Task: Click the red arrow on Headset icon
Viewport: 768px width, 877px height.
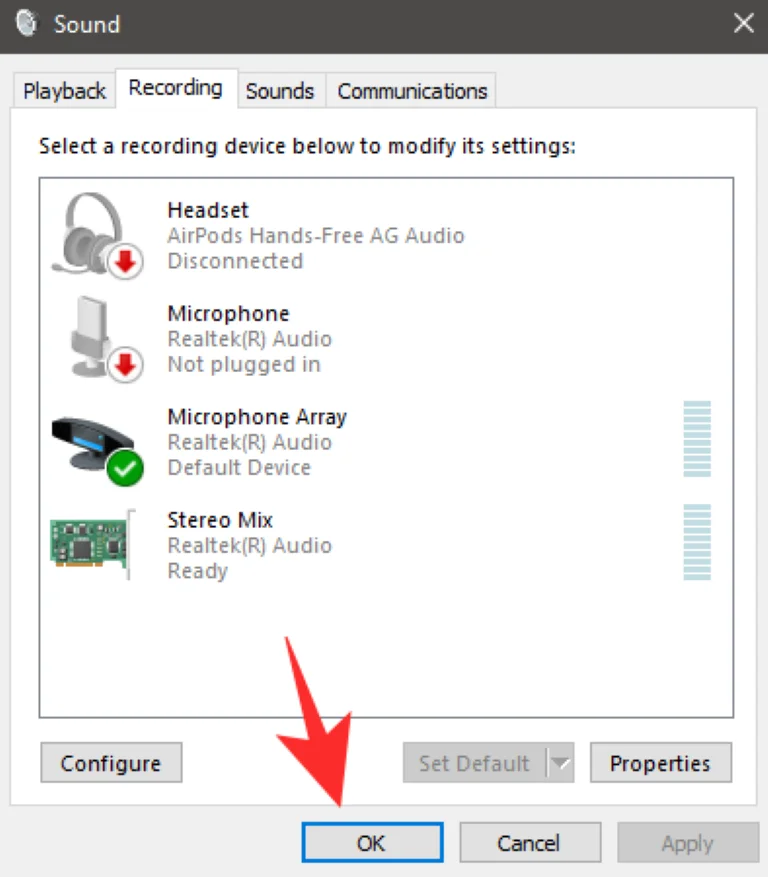Action: click(x=125, y=263)
